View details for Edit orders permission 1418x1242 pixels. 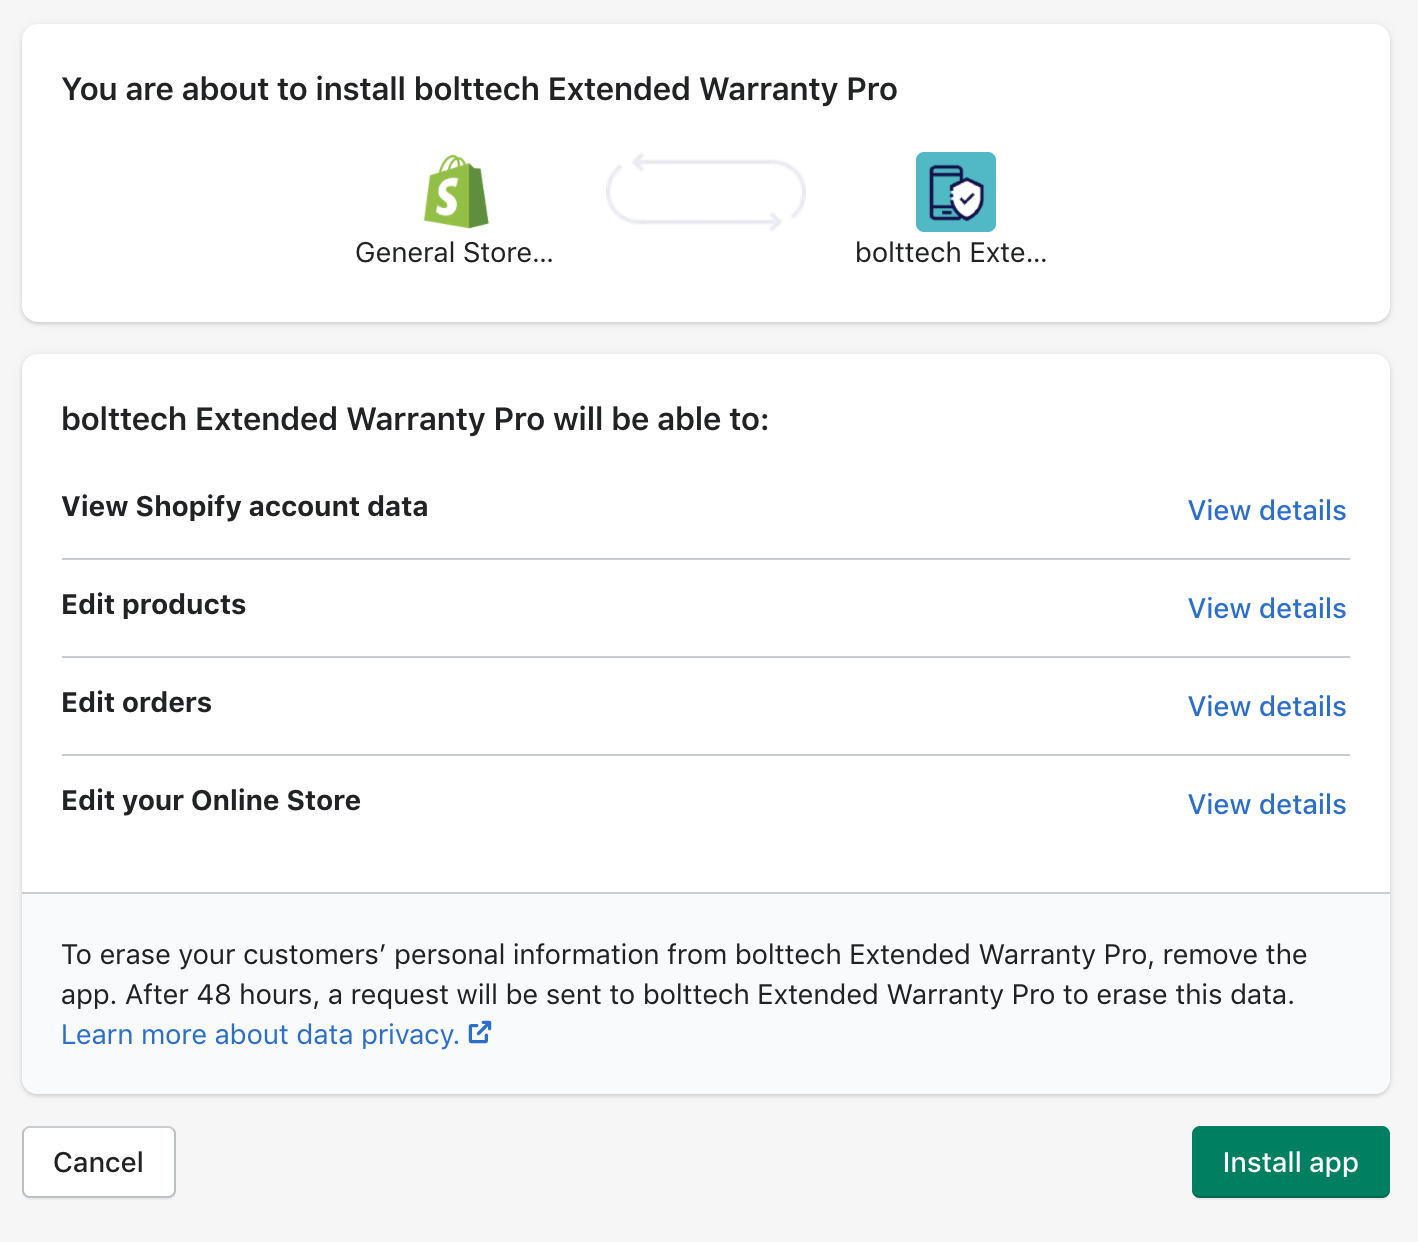point(1266,706)
